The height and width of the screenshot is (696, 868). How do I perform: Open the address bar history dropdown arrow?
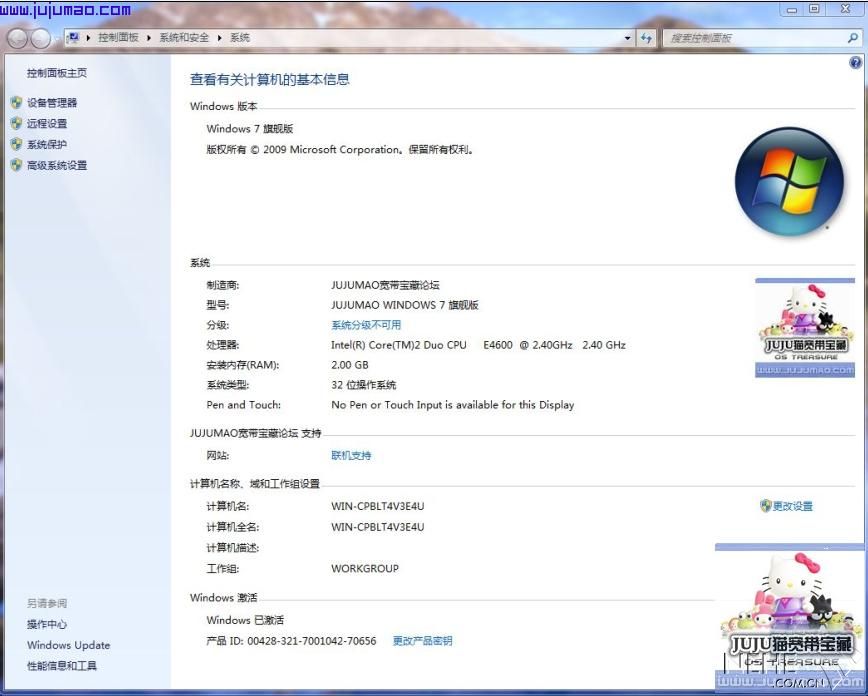628,38
